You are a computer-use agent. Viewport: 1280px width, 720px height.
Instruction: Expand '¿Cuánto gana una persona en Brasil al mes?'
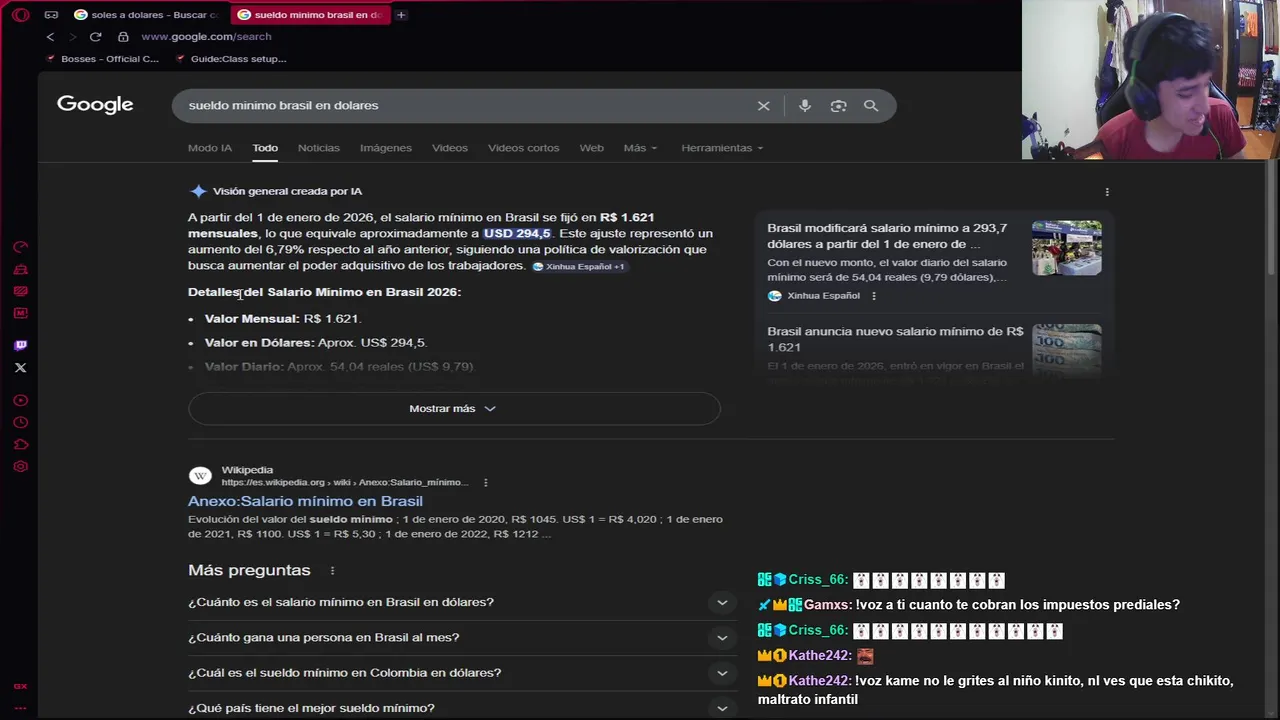(462, 637)
